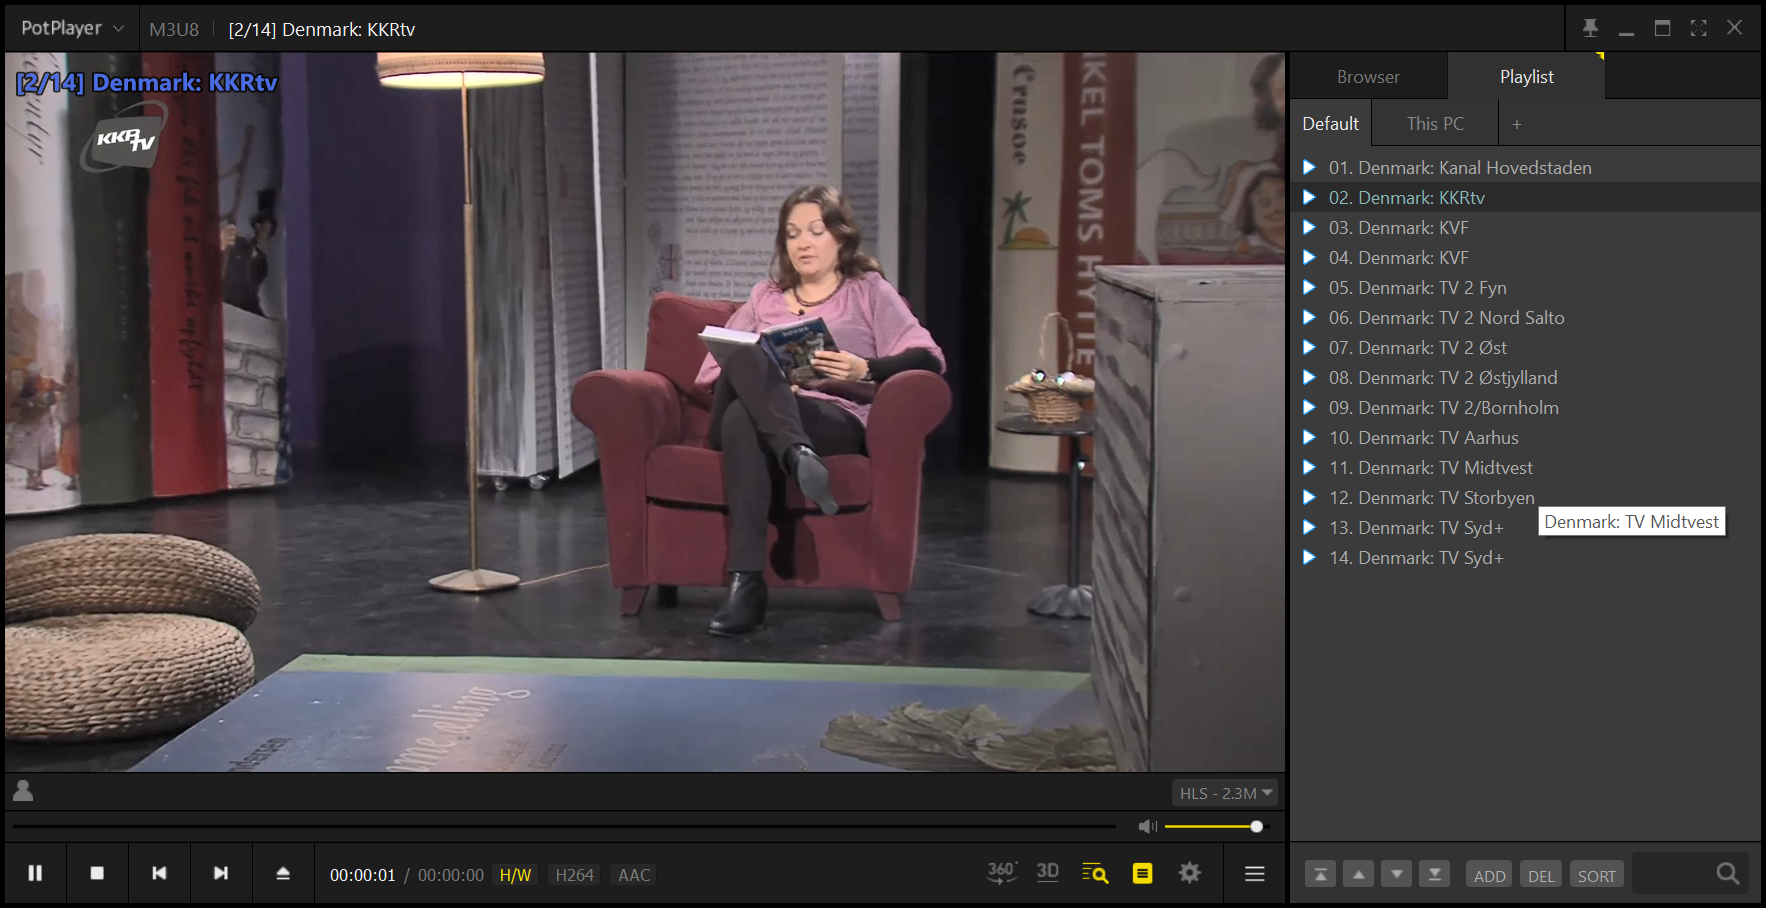Open the This PC playlist tab
1766x908 pixels.
(1434, 124)
